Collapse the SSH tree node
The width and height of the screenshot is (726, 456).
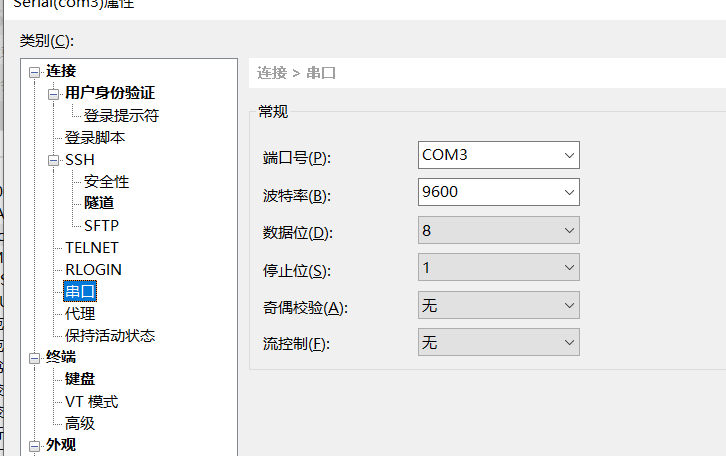[54, 159]
